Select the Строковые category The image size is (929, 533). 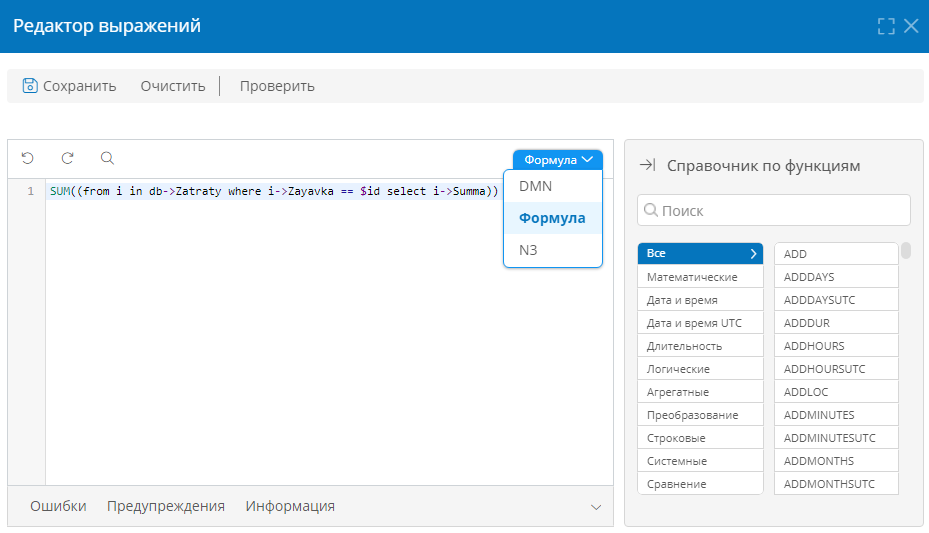700,438
